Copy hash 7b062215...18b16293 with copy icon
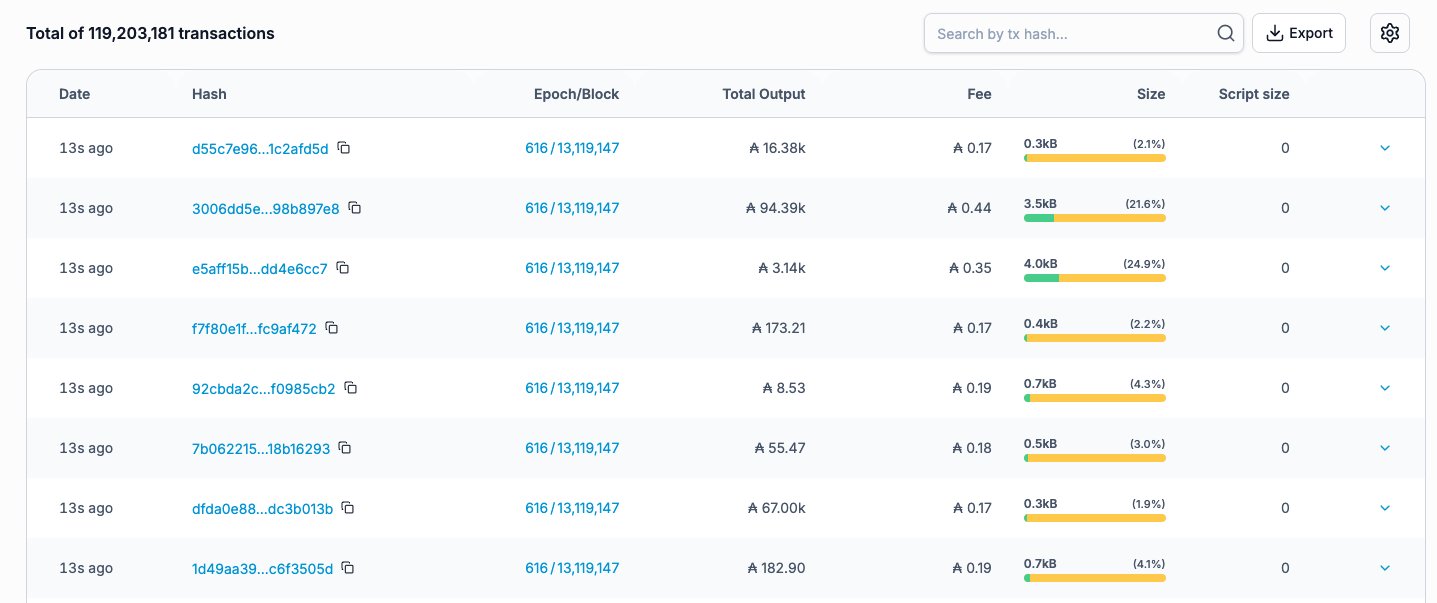 point(345,448)
